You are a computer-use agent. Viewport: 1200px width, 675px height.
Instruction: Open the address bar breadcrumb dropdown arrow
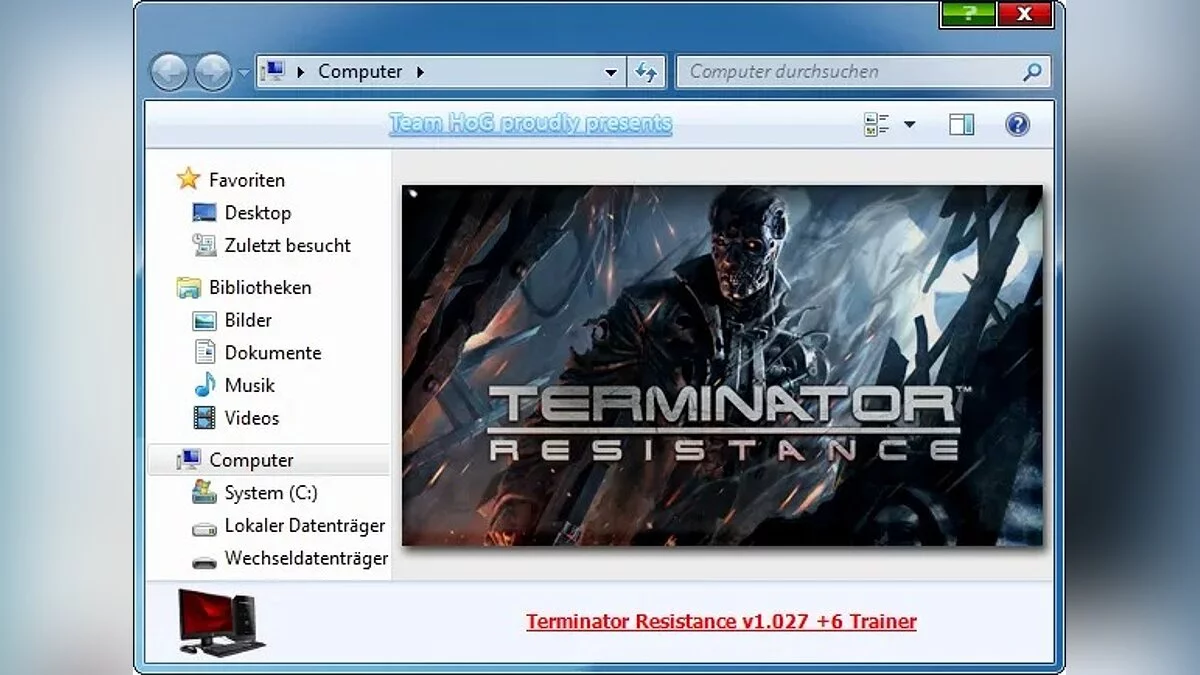coord(610,71)
